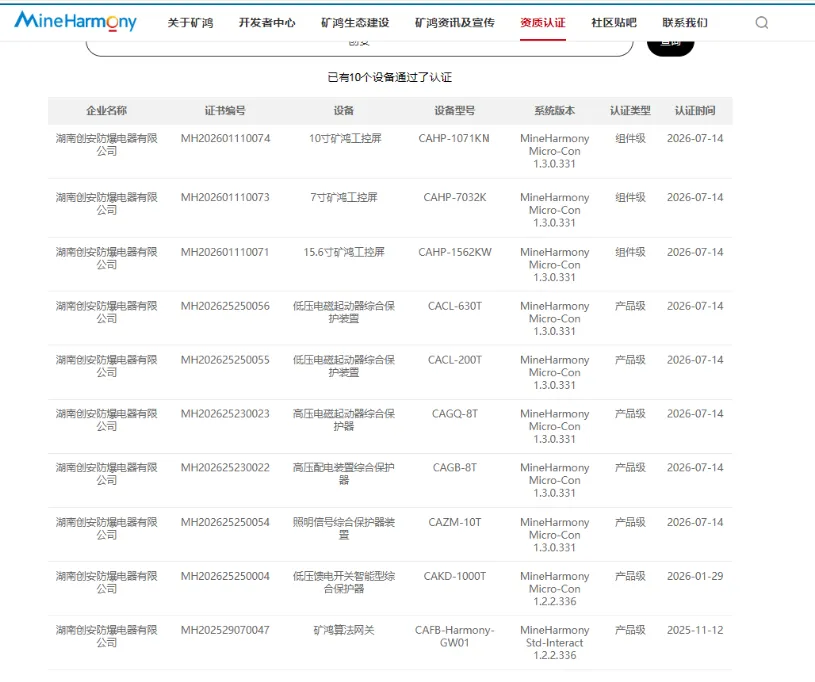815x682 pixels.
Task: Select certificate number MH202625230022
Action: (225, 468)
